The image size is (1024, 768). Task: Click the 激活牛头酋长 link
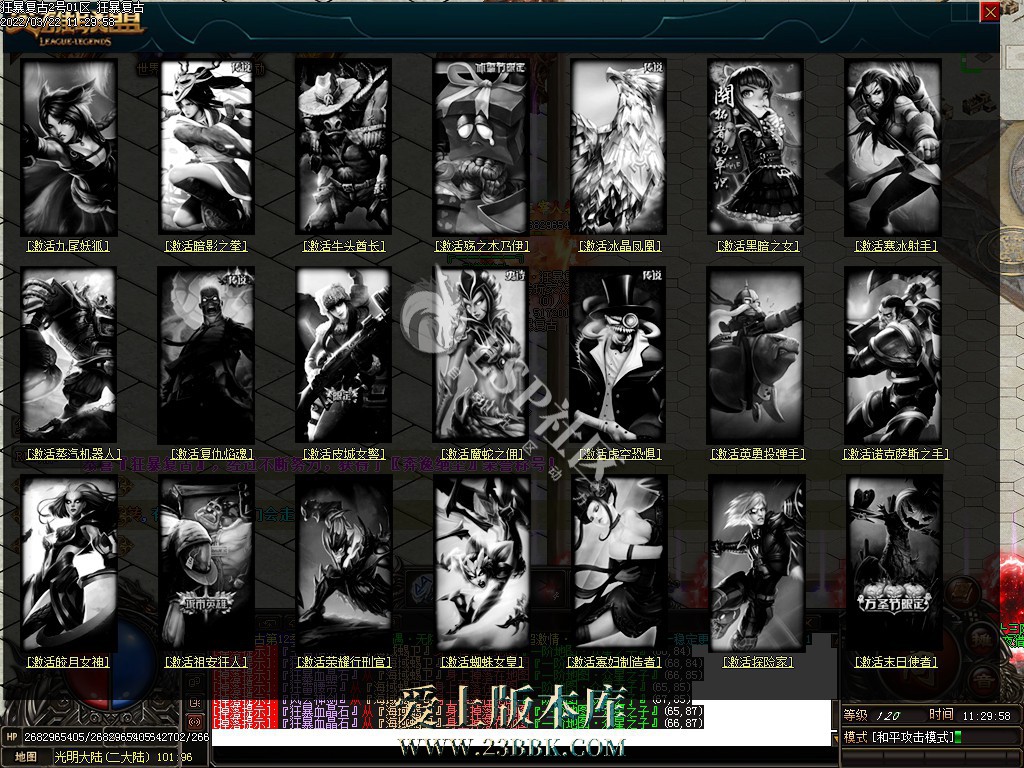click(x=344, y=246)
